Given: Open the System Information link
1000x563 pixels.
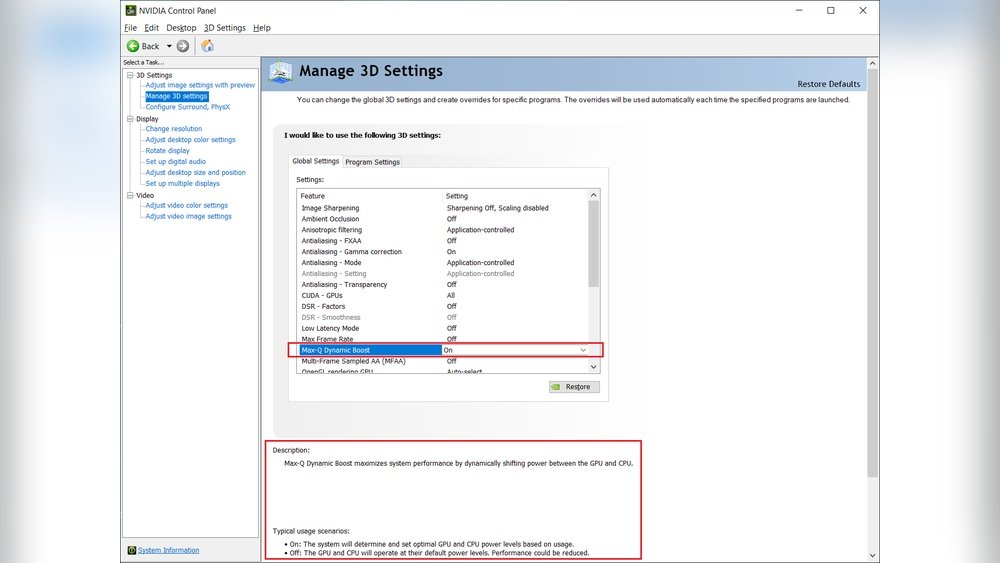Looking at the screenshot, I should [x=168, y=550].
